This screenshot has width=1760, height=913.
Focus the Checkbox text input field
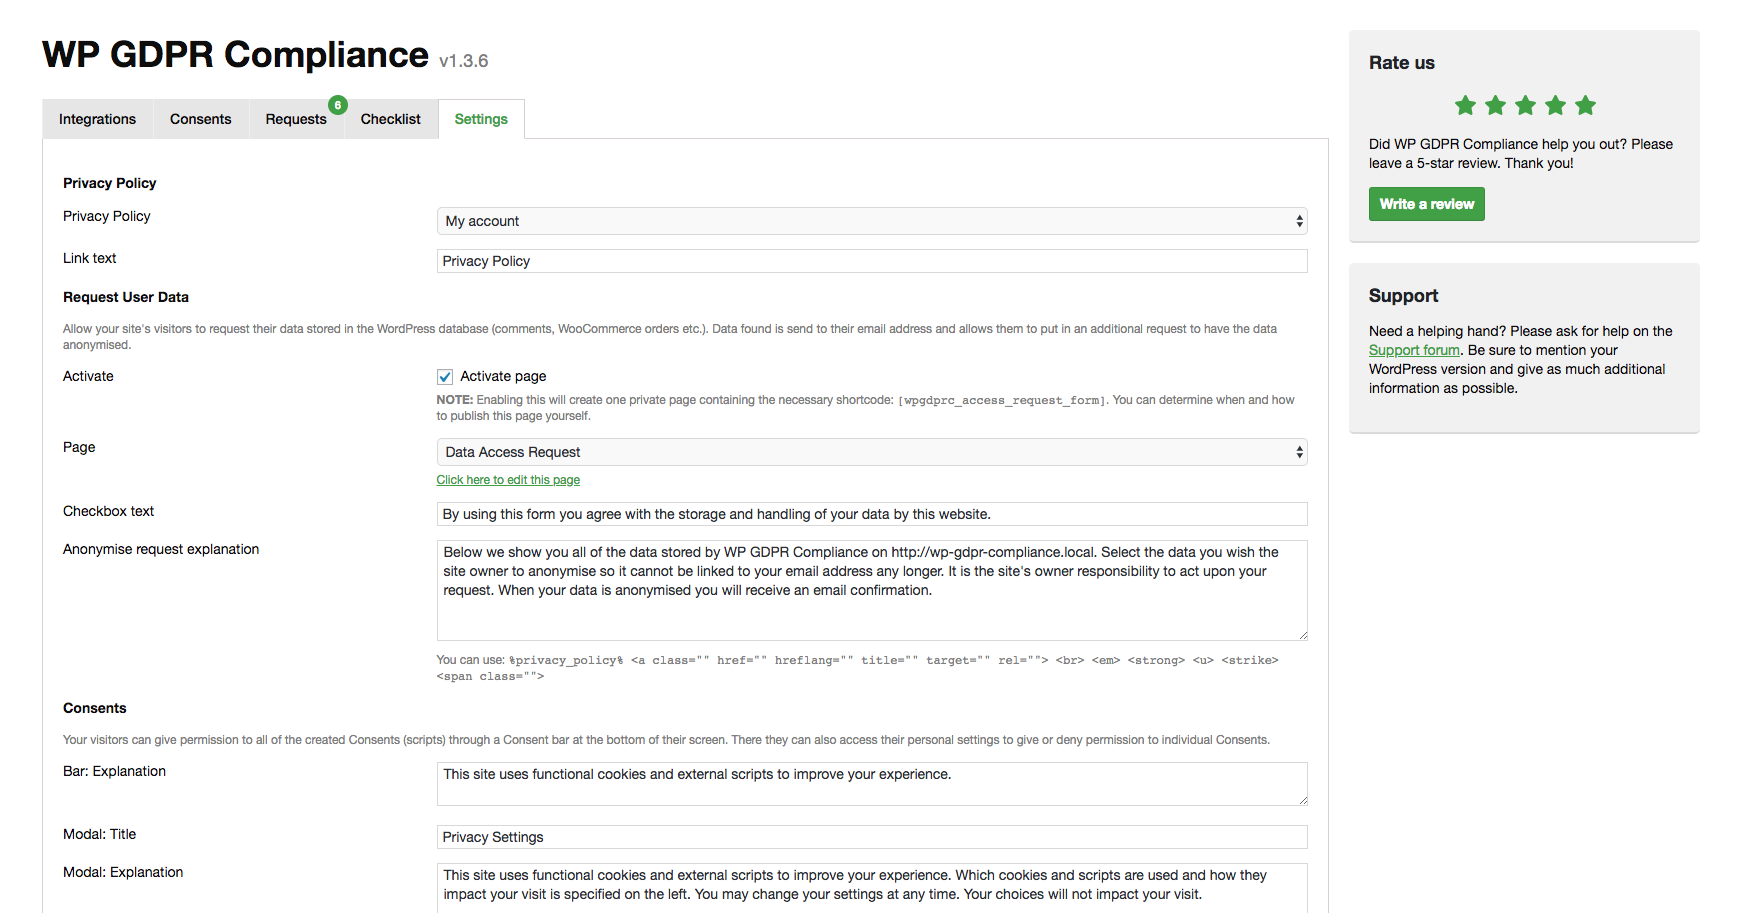871,514
